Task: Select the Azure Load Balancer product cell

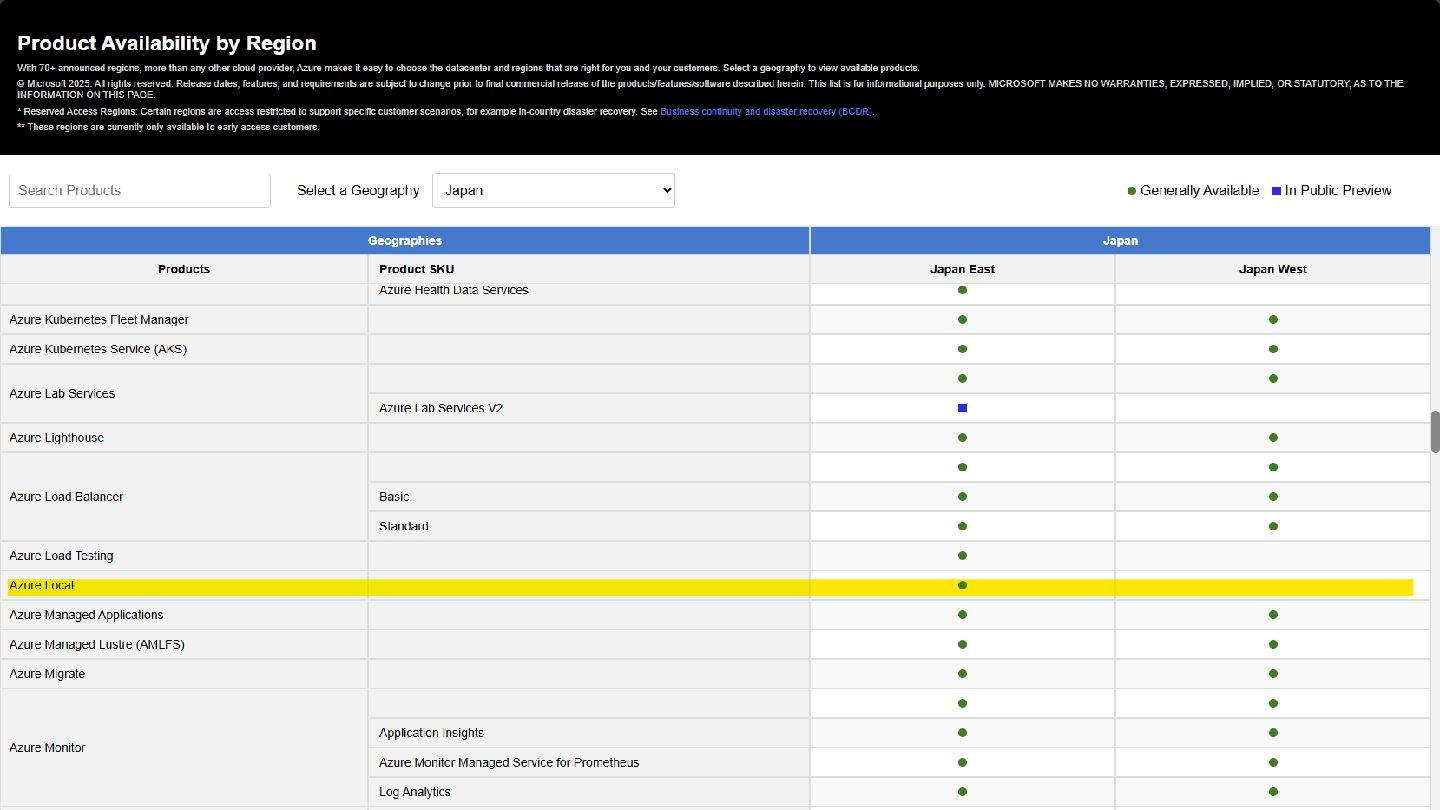Action: tap(184, 497)
